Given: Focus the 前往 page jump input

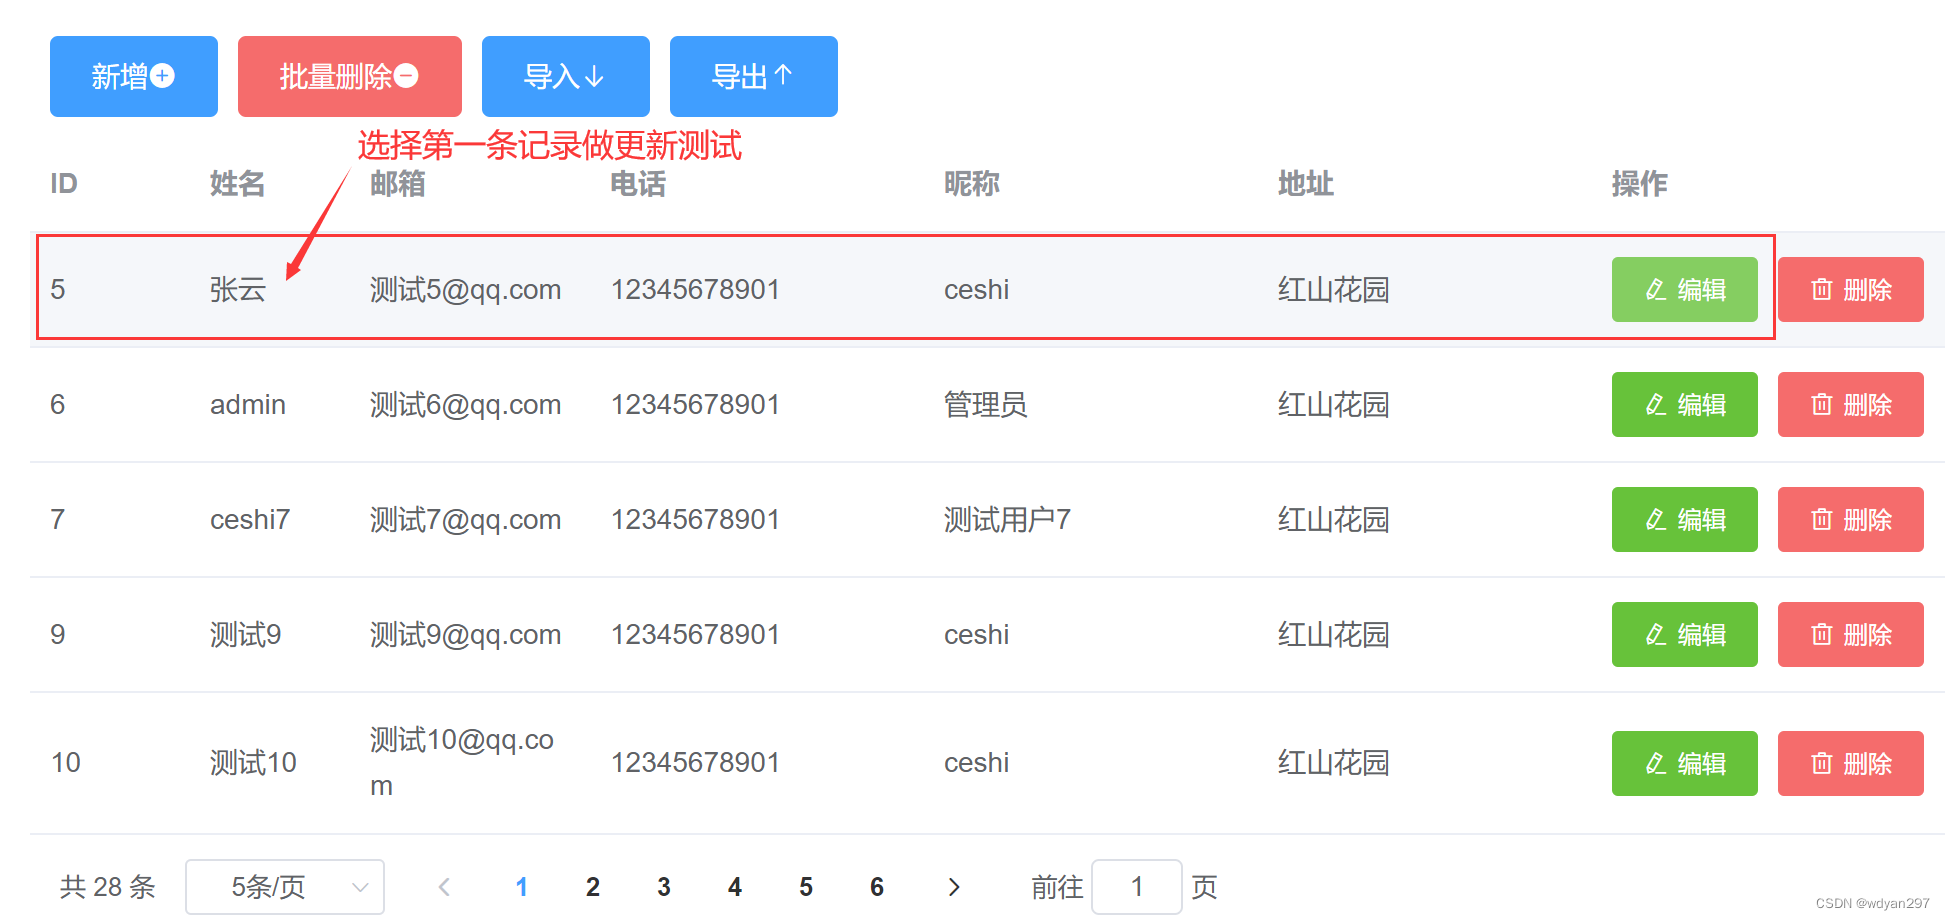Looking at the screenshot, I should pos(1137,887).
